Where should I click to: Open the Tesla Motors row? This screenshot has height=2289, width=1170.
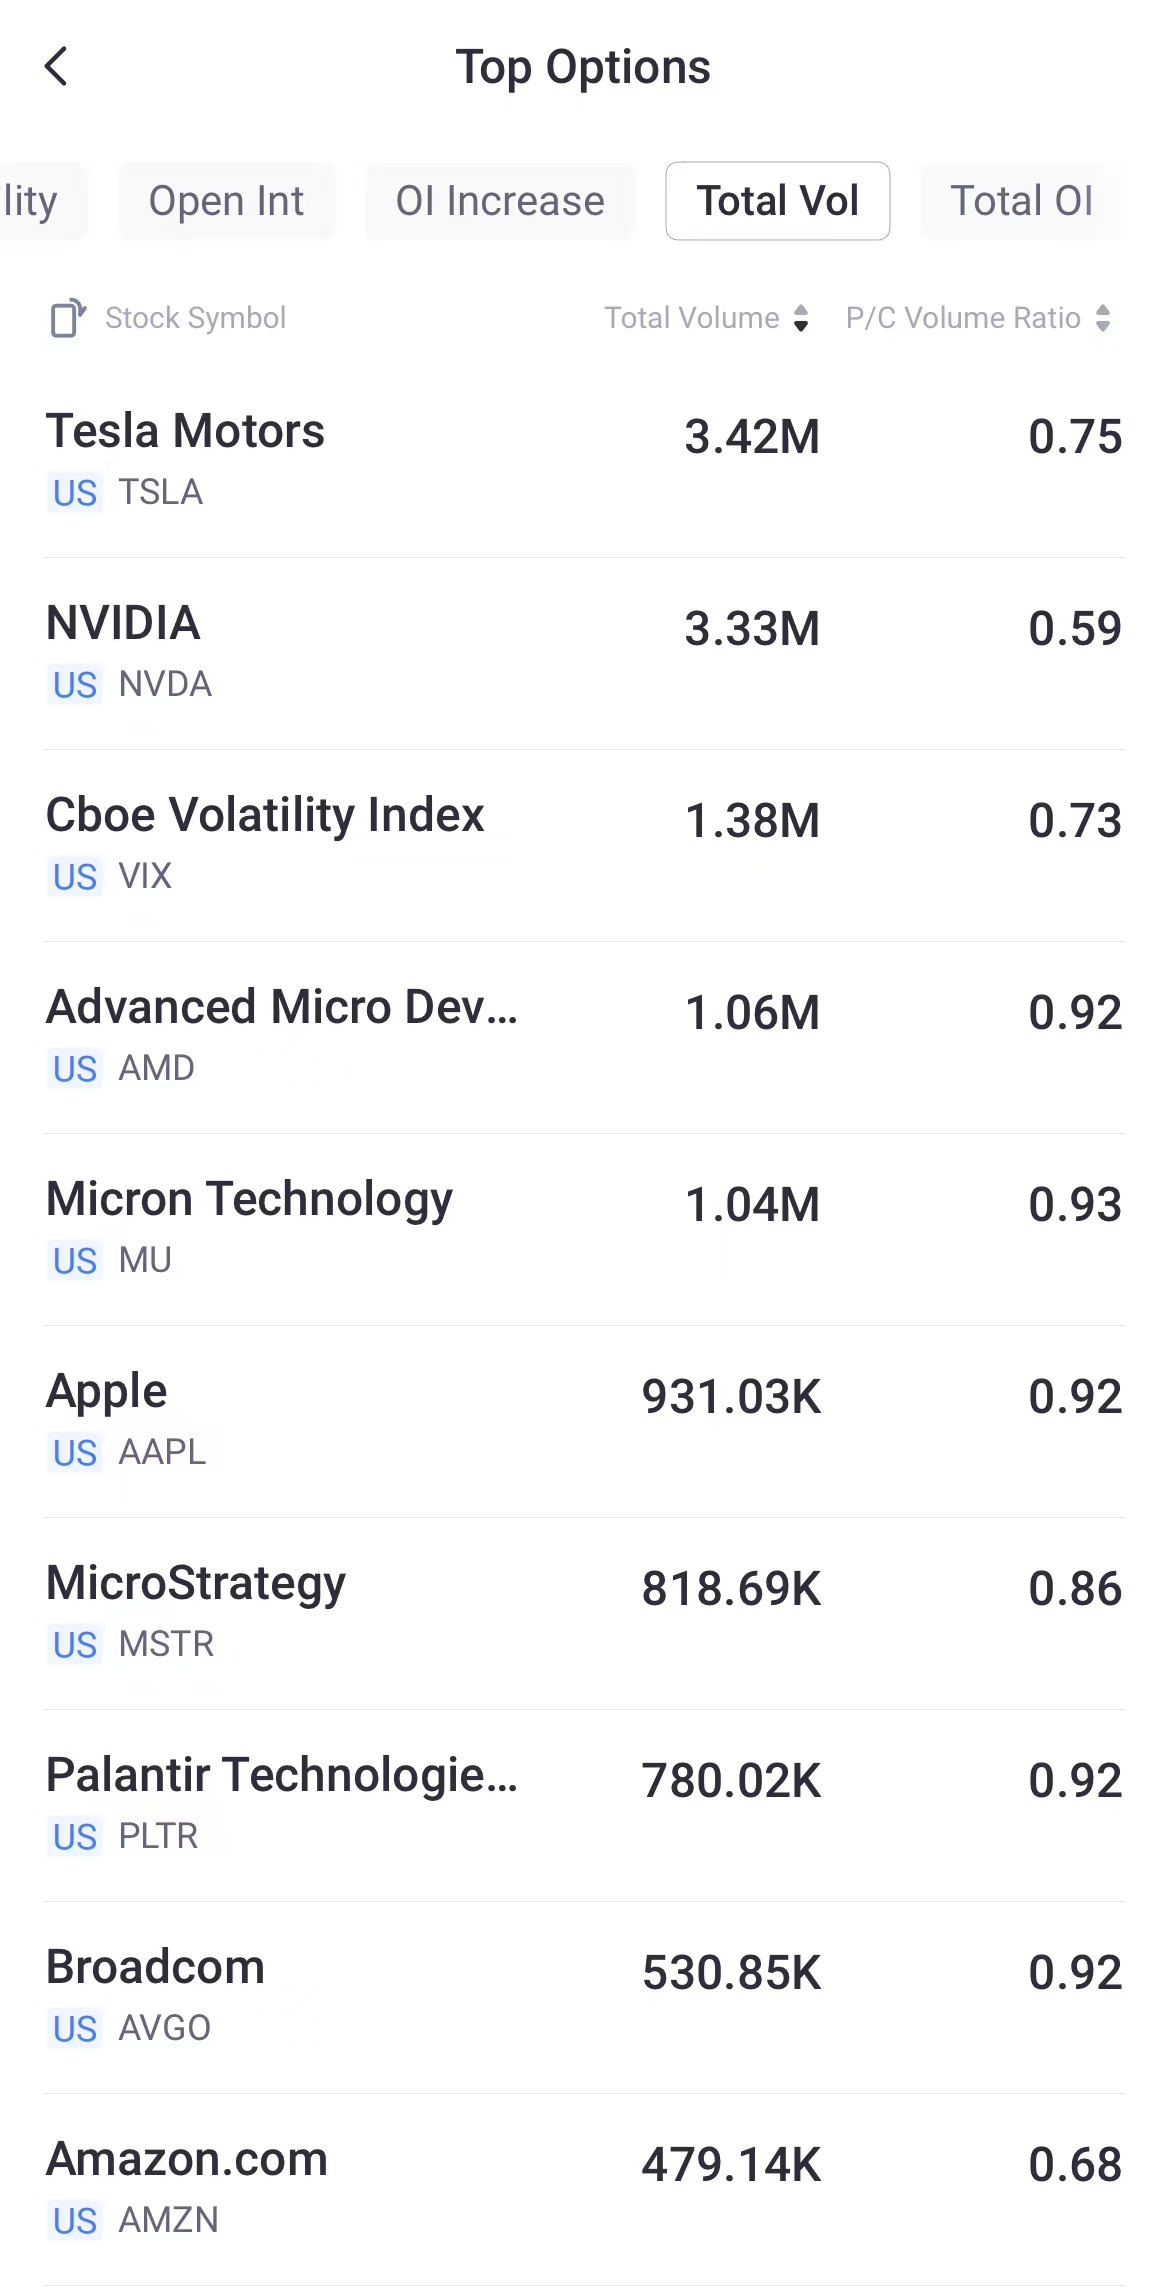pyautogui.click(x=585, y=460)
